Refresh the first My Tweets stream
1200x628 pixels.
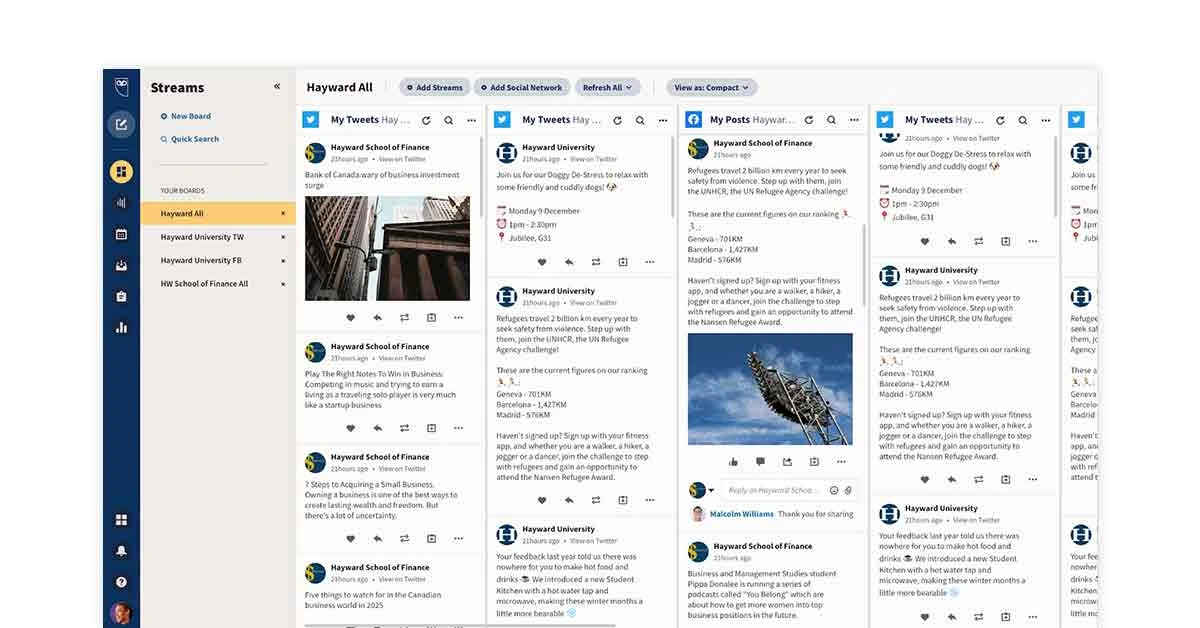click(x=424, y=119)
